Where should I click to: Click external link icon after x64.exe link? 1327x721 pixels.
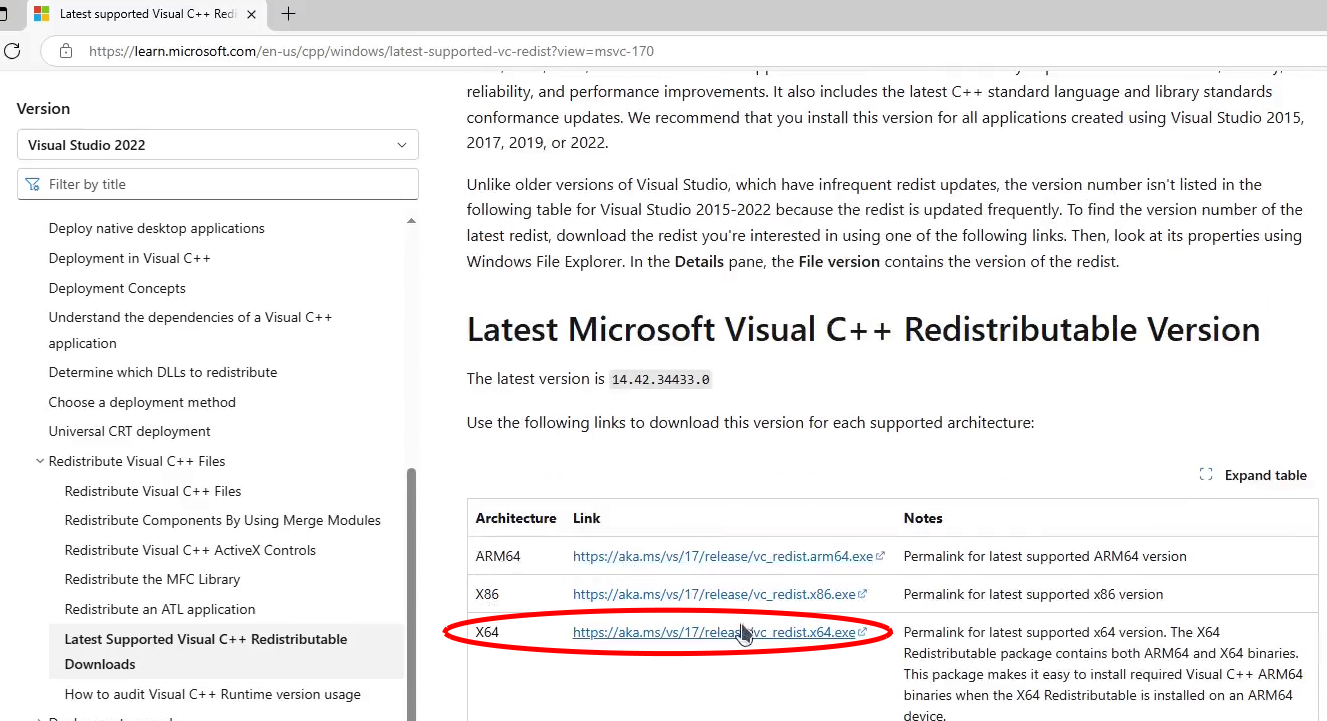(862, 632)
